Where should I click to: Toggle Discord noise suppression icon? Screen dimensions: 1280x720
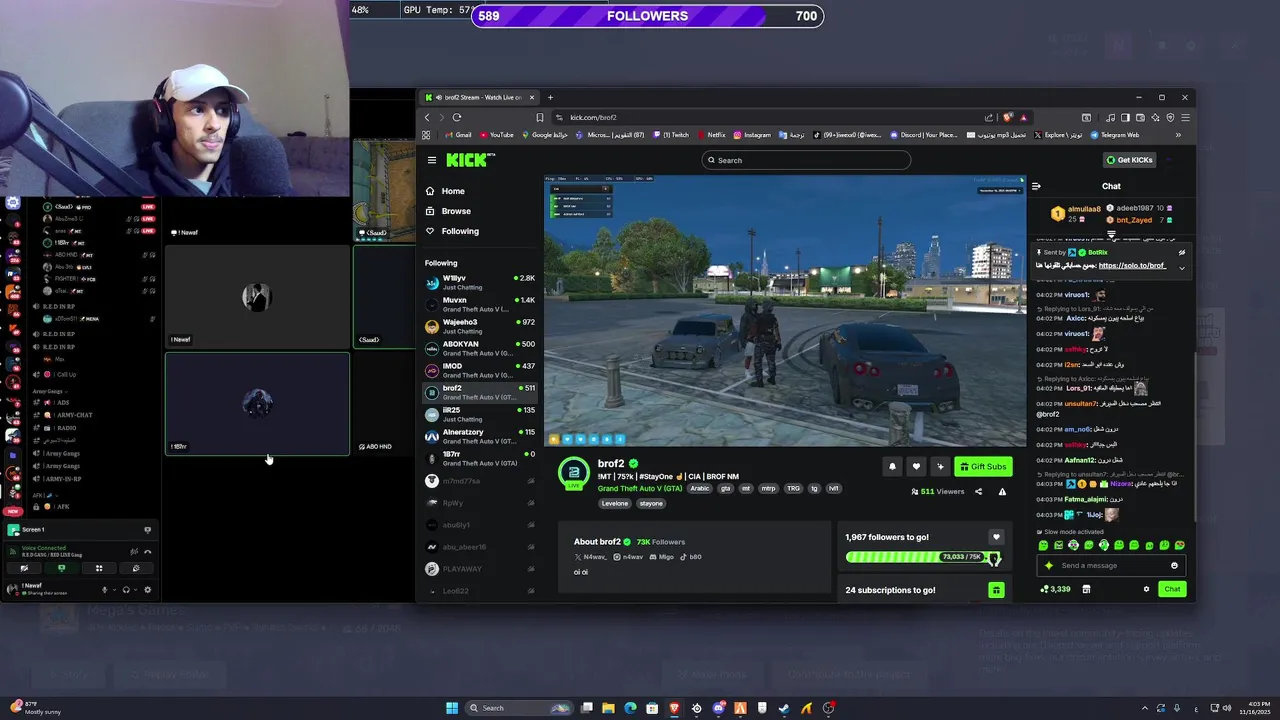pos(134,551)
